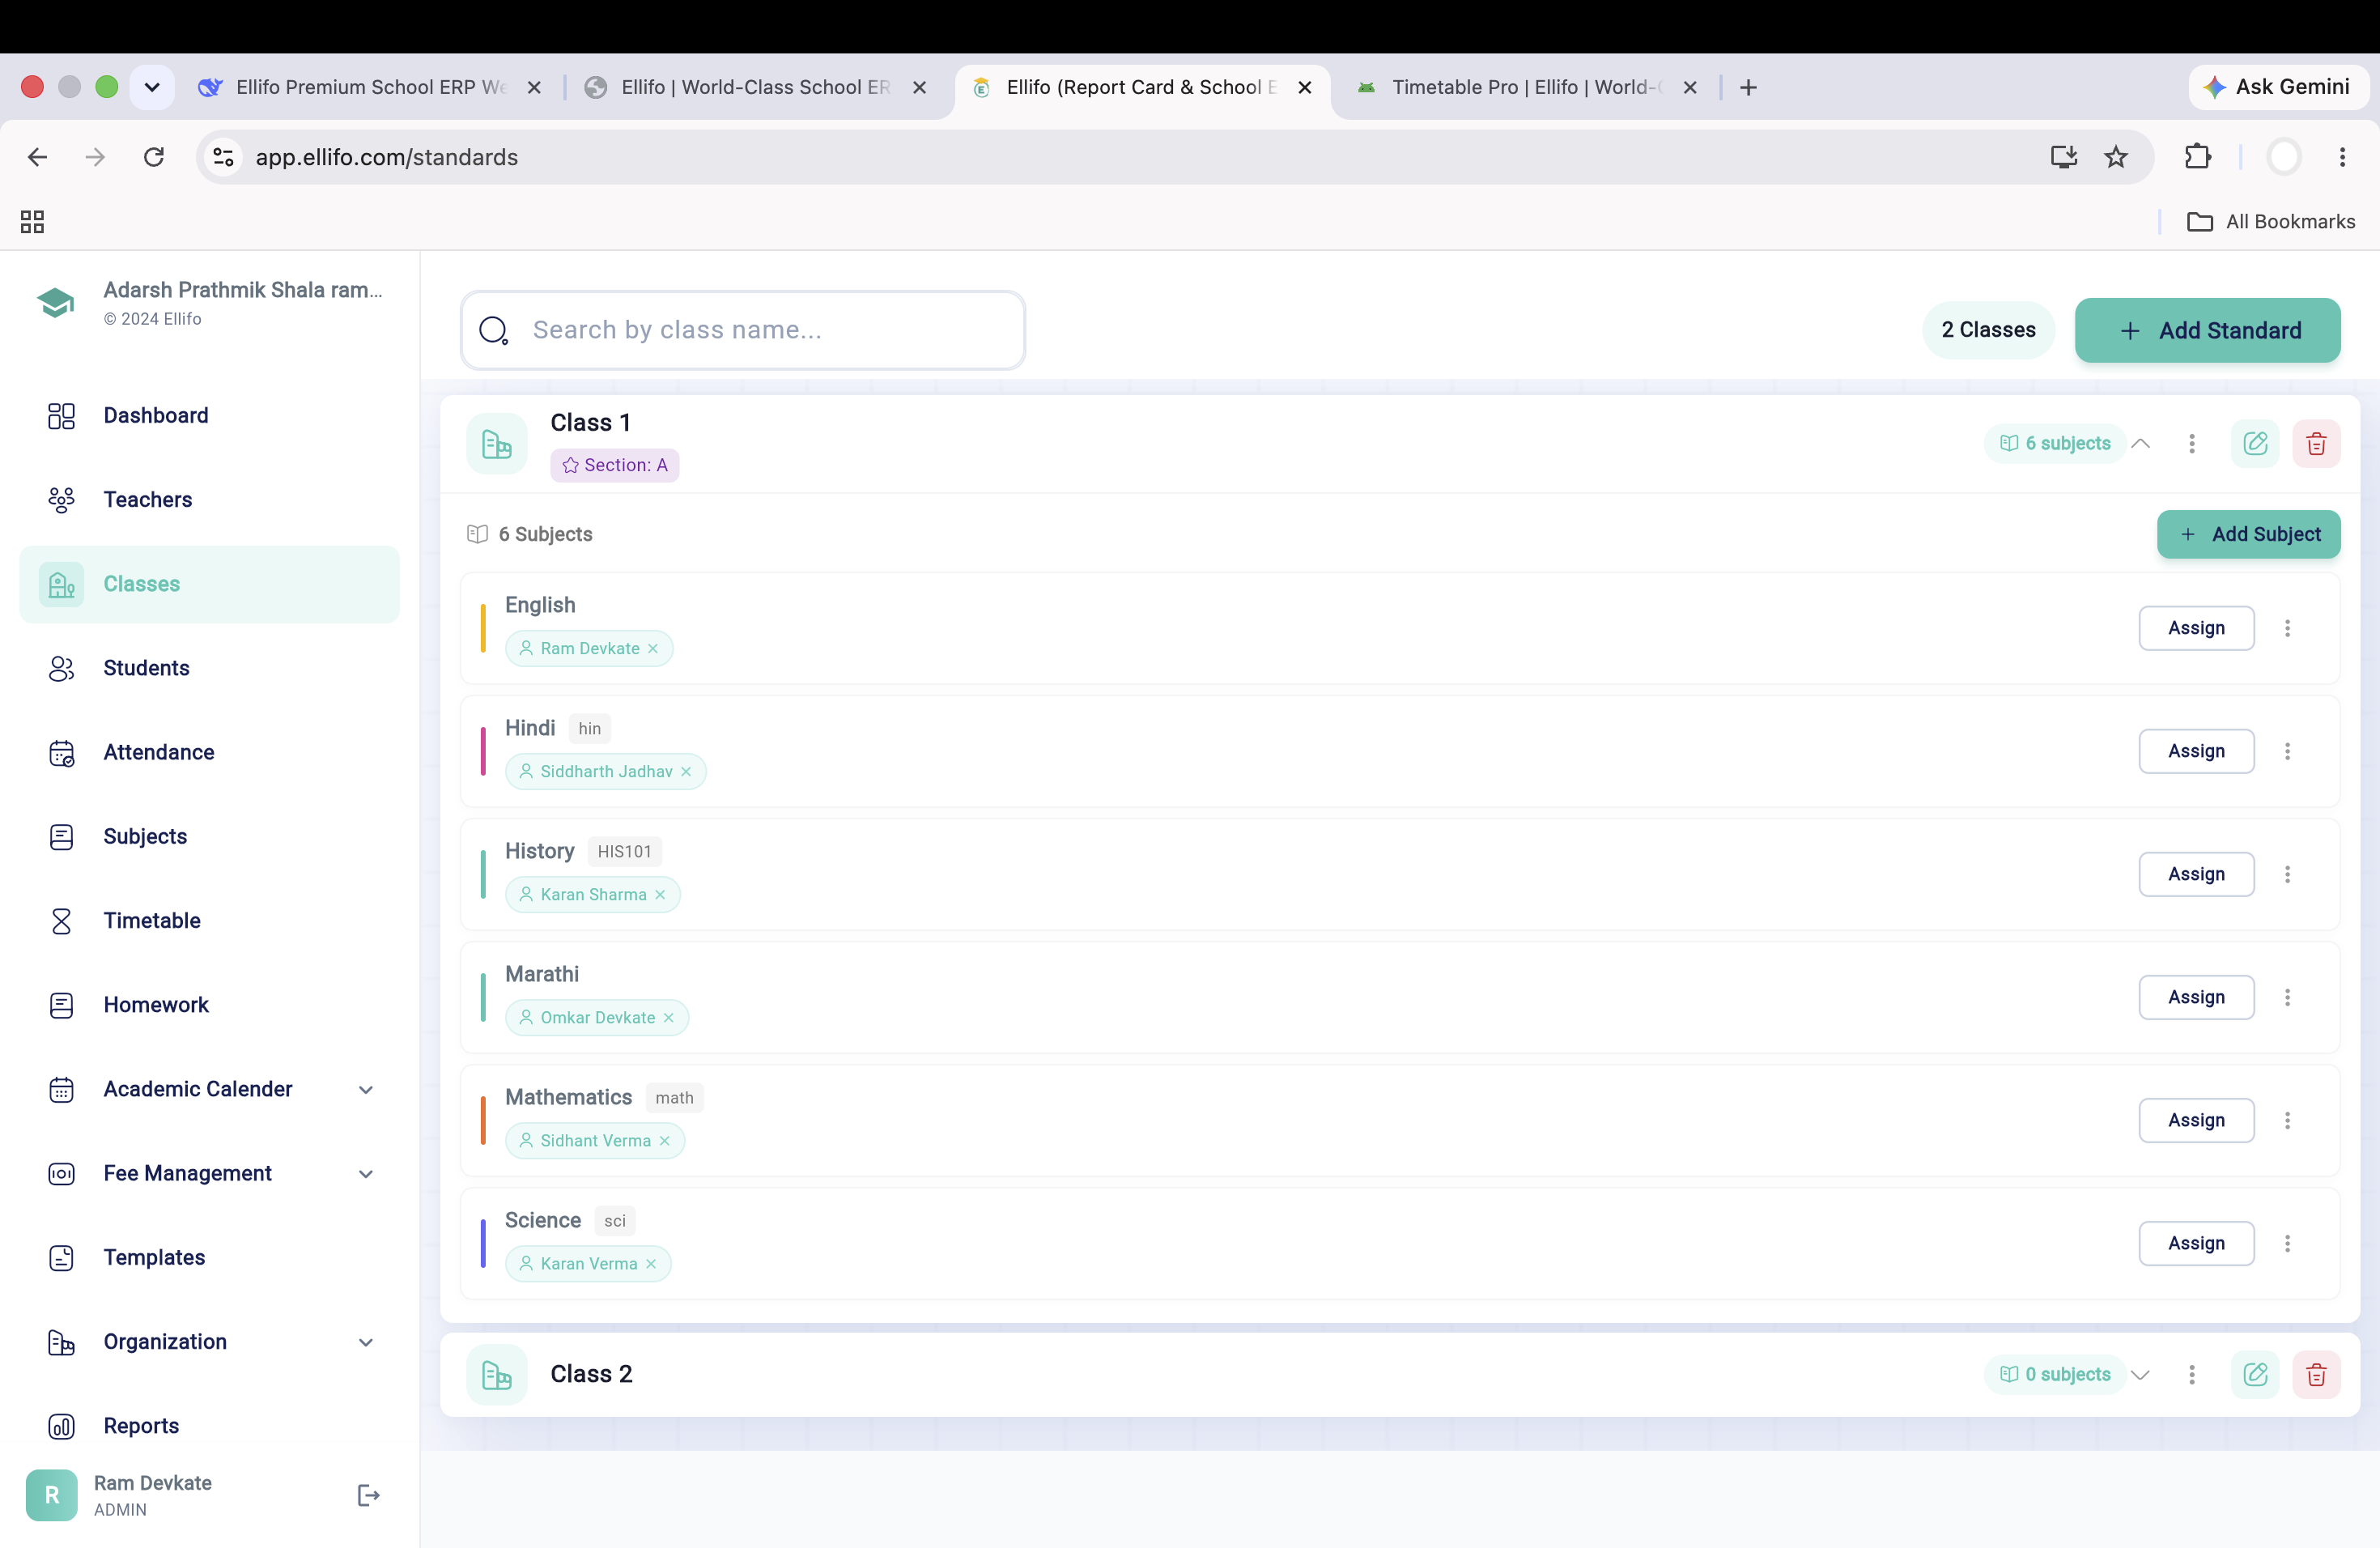Remove Ram Devkate from English subject

[x=653, y=649]
